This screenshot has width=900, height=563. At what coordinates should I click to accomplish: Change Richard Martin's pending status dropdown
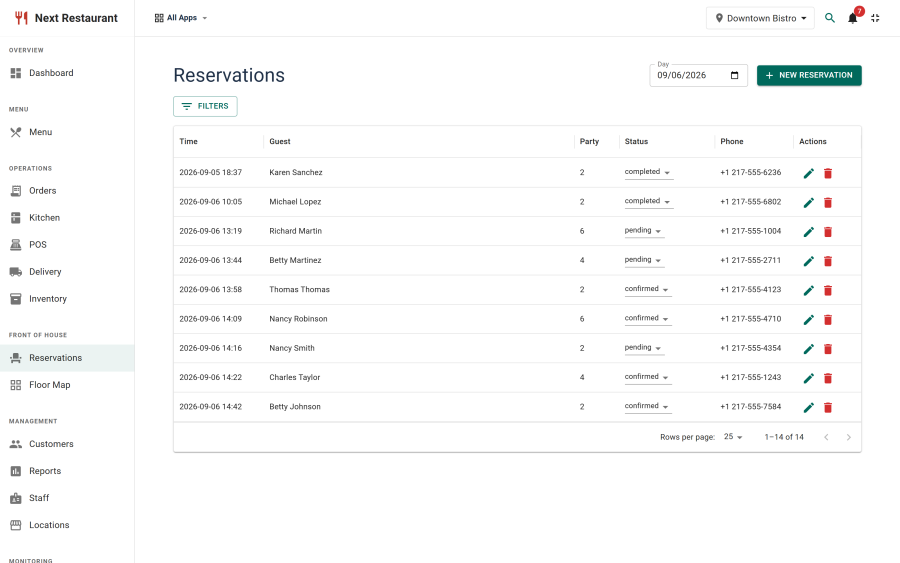644,231
